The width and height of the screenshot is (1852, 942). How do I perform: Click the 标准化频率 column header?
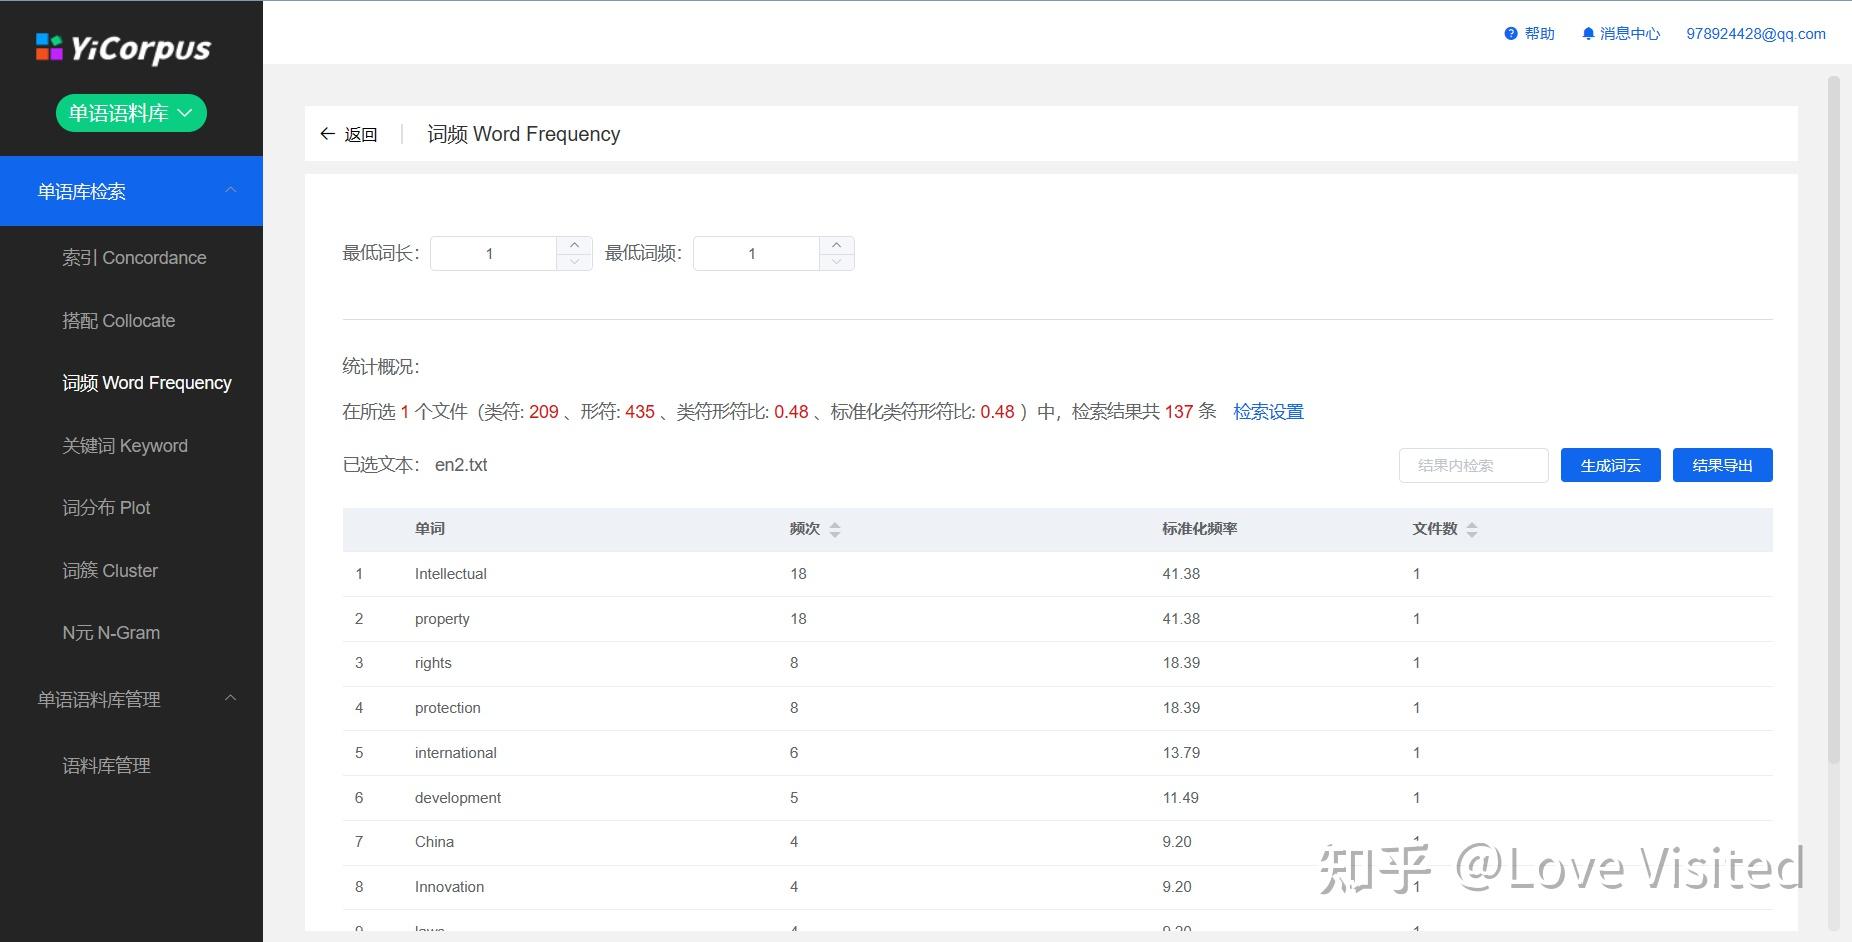click(x=1200, y=529)
